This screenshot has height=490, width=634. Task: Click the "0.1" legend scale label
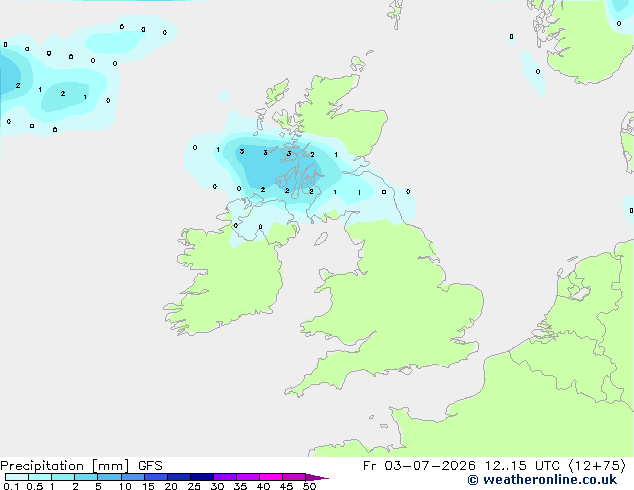11,486
